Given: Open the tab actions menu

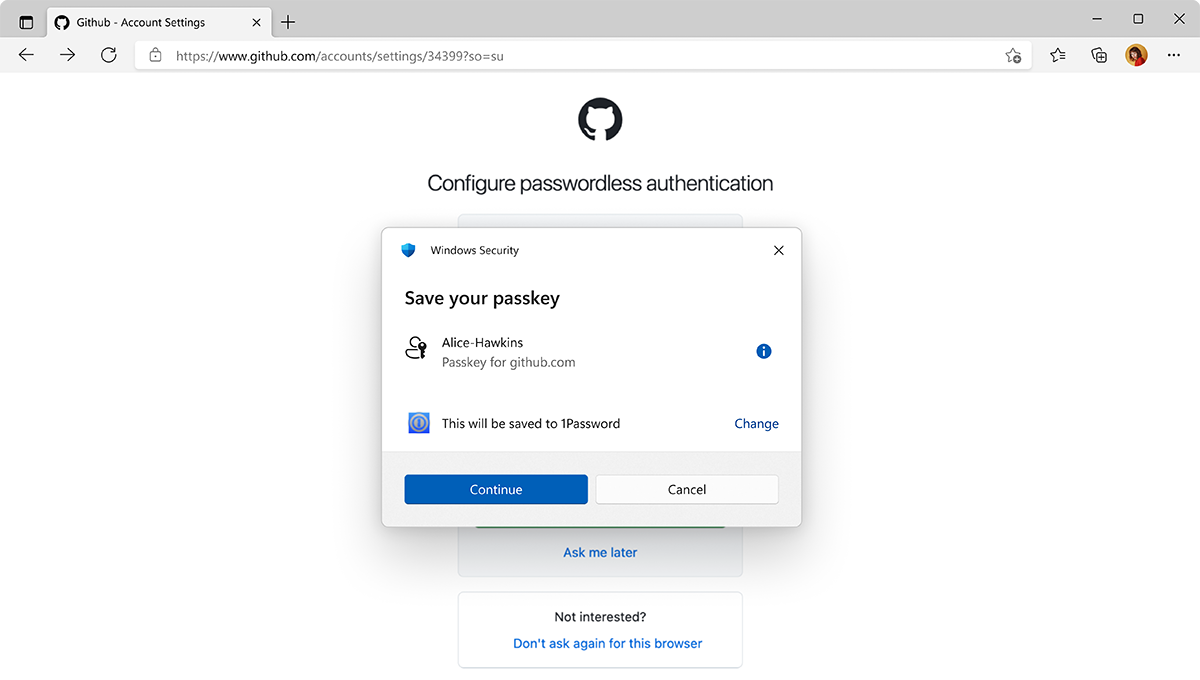Looking at the screenshot, I should [x=26, y=22].
